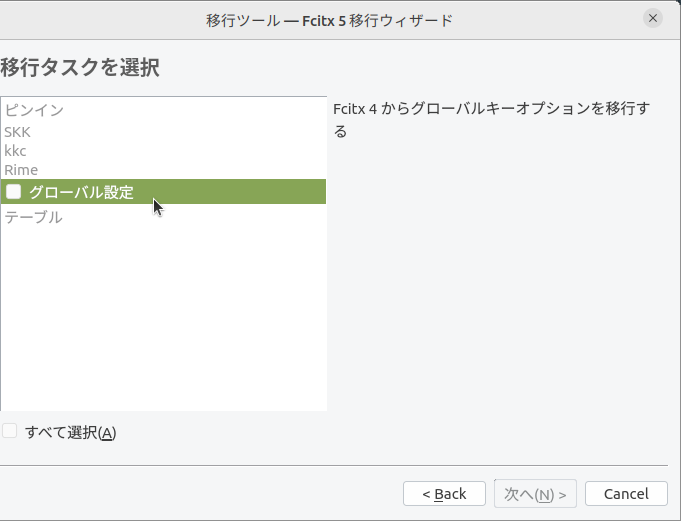
Task: Pick the Rime migration task
Action: (x=21, y=170)
